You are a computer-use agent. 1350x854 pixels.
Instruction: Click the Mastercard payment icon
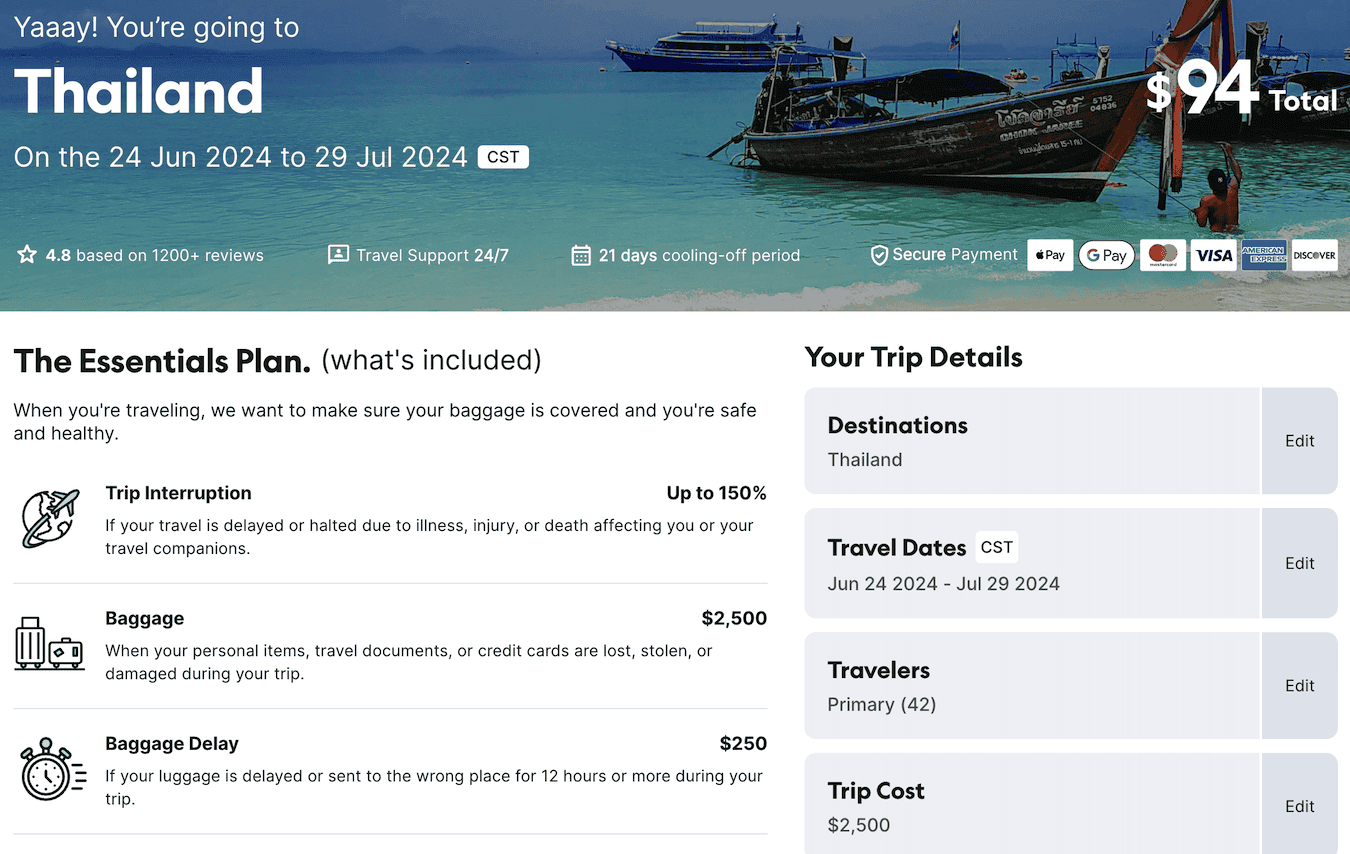(x=1163, y=255)
